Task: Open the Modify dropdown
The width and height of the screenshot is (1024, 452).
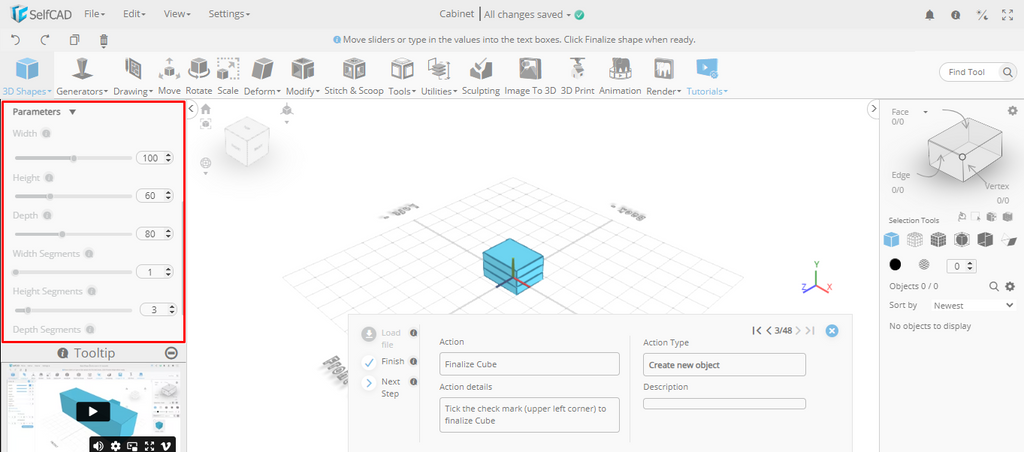Action: 303,76
